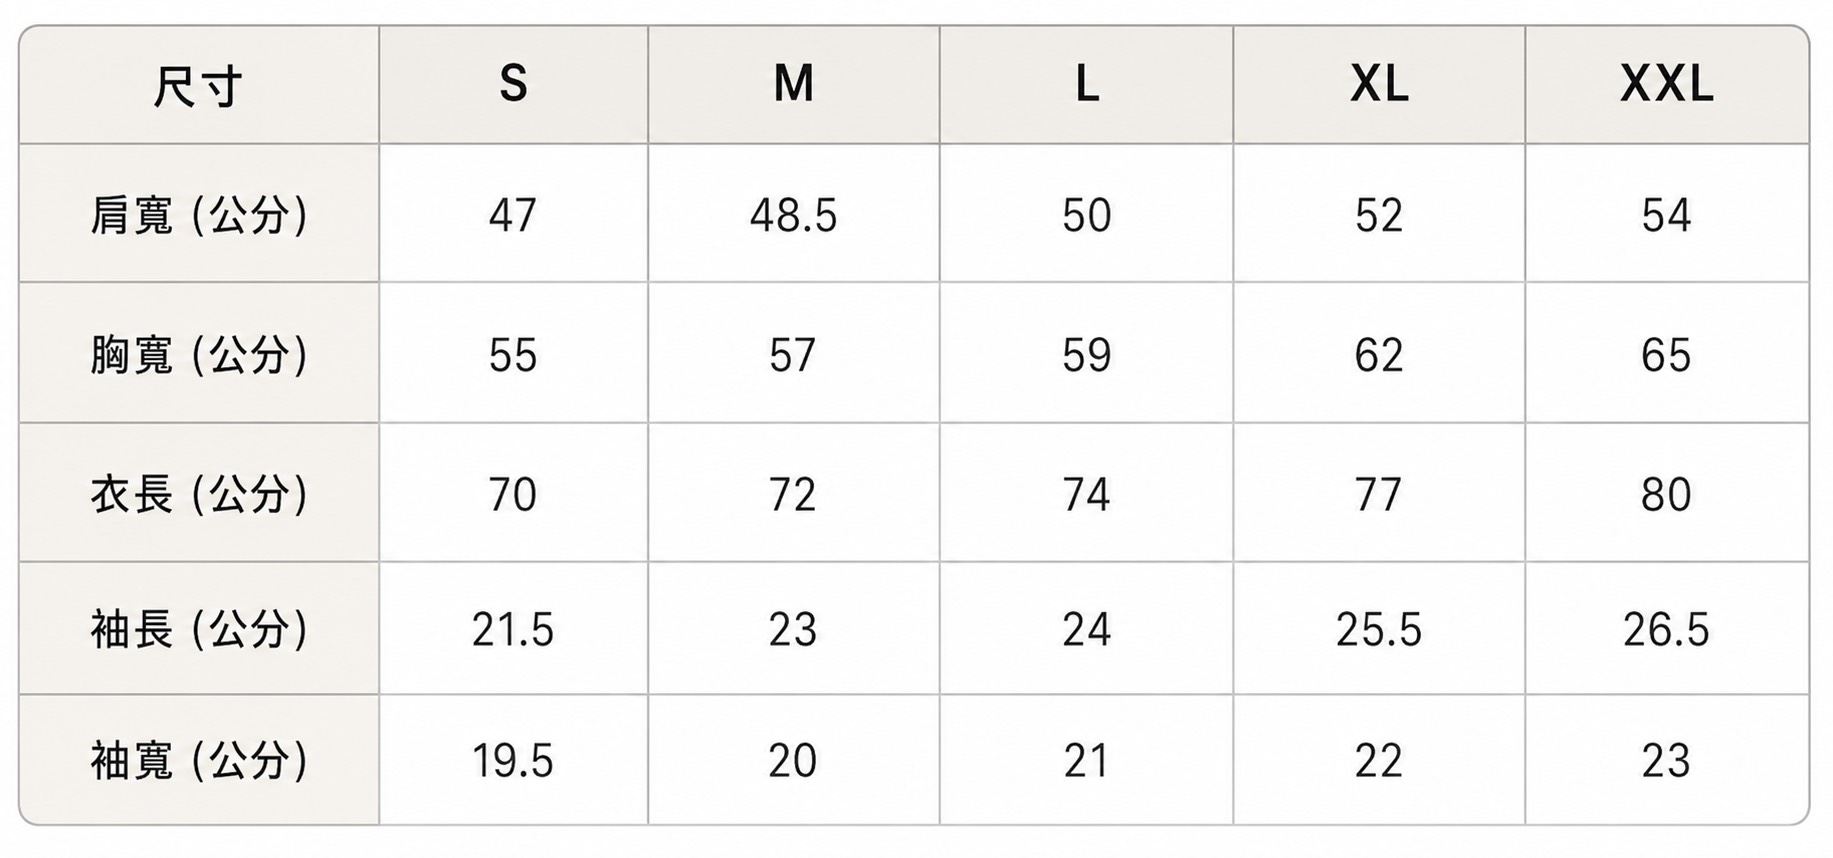Click the 47 shoulder width cell
This screenshot has height=858, width=1833.
pyautogui.click(x=513, y=213)
